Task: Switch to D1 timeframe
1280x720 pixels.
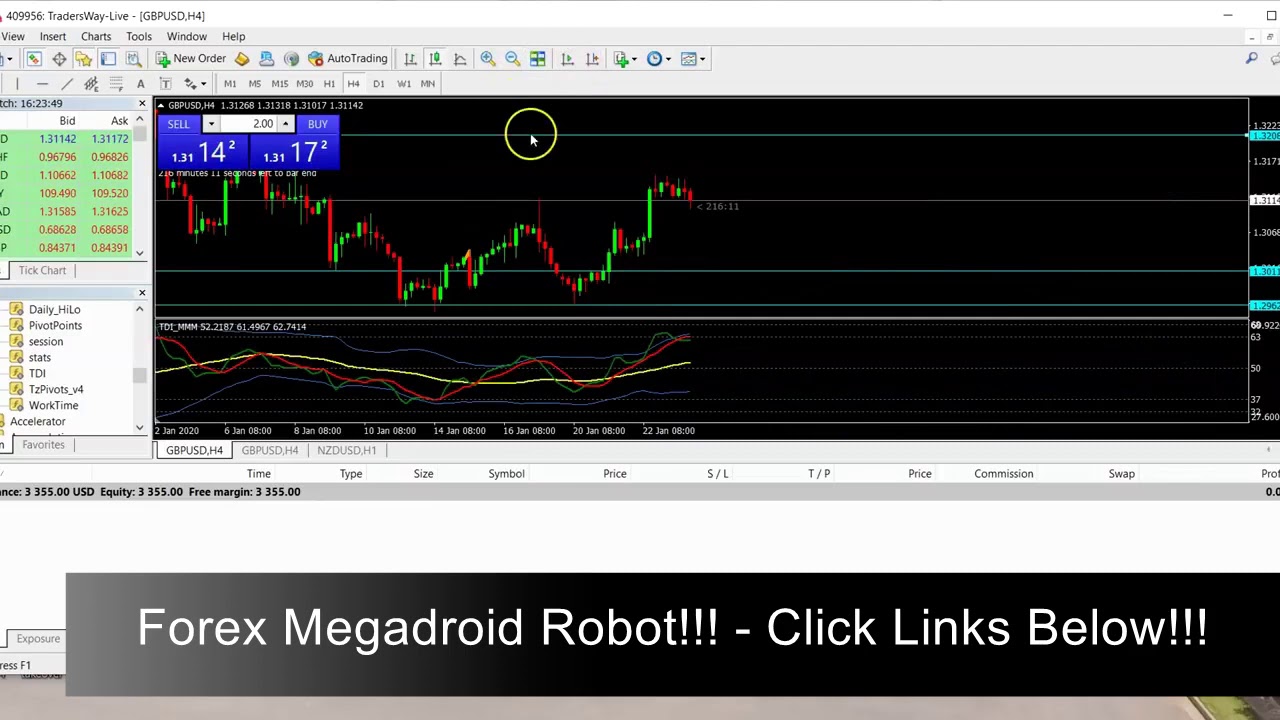Action: 378,84
